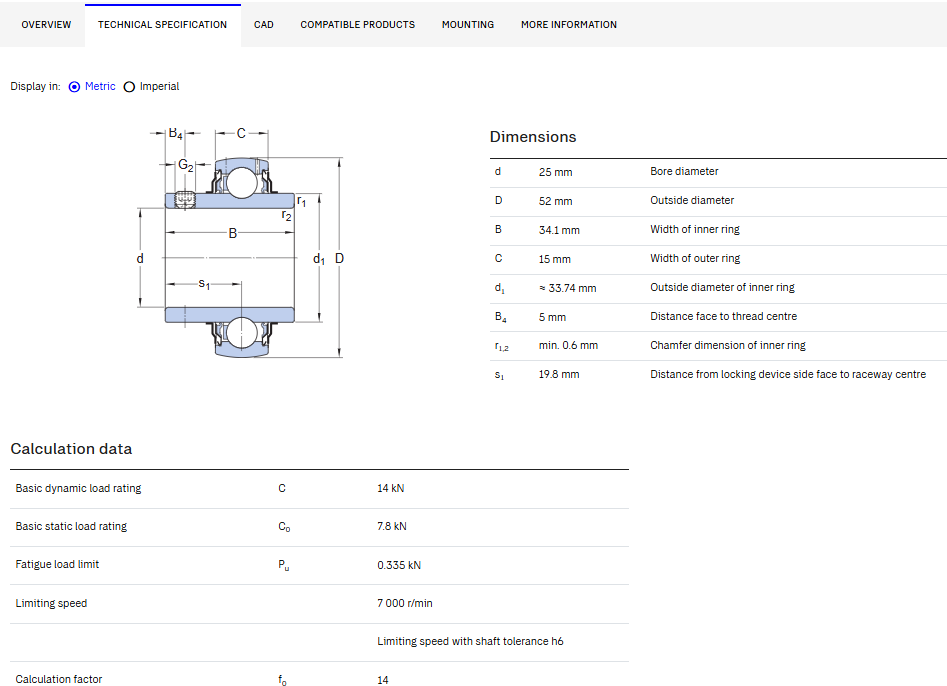Select the '25 mm' bore diameter value
This screenshot has height=686, width=947.
pos(555,172)
